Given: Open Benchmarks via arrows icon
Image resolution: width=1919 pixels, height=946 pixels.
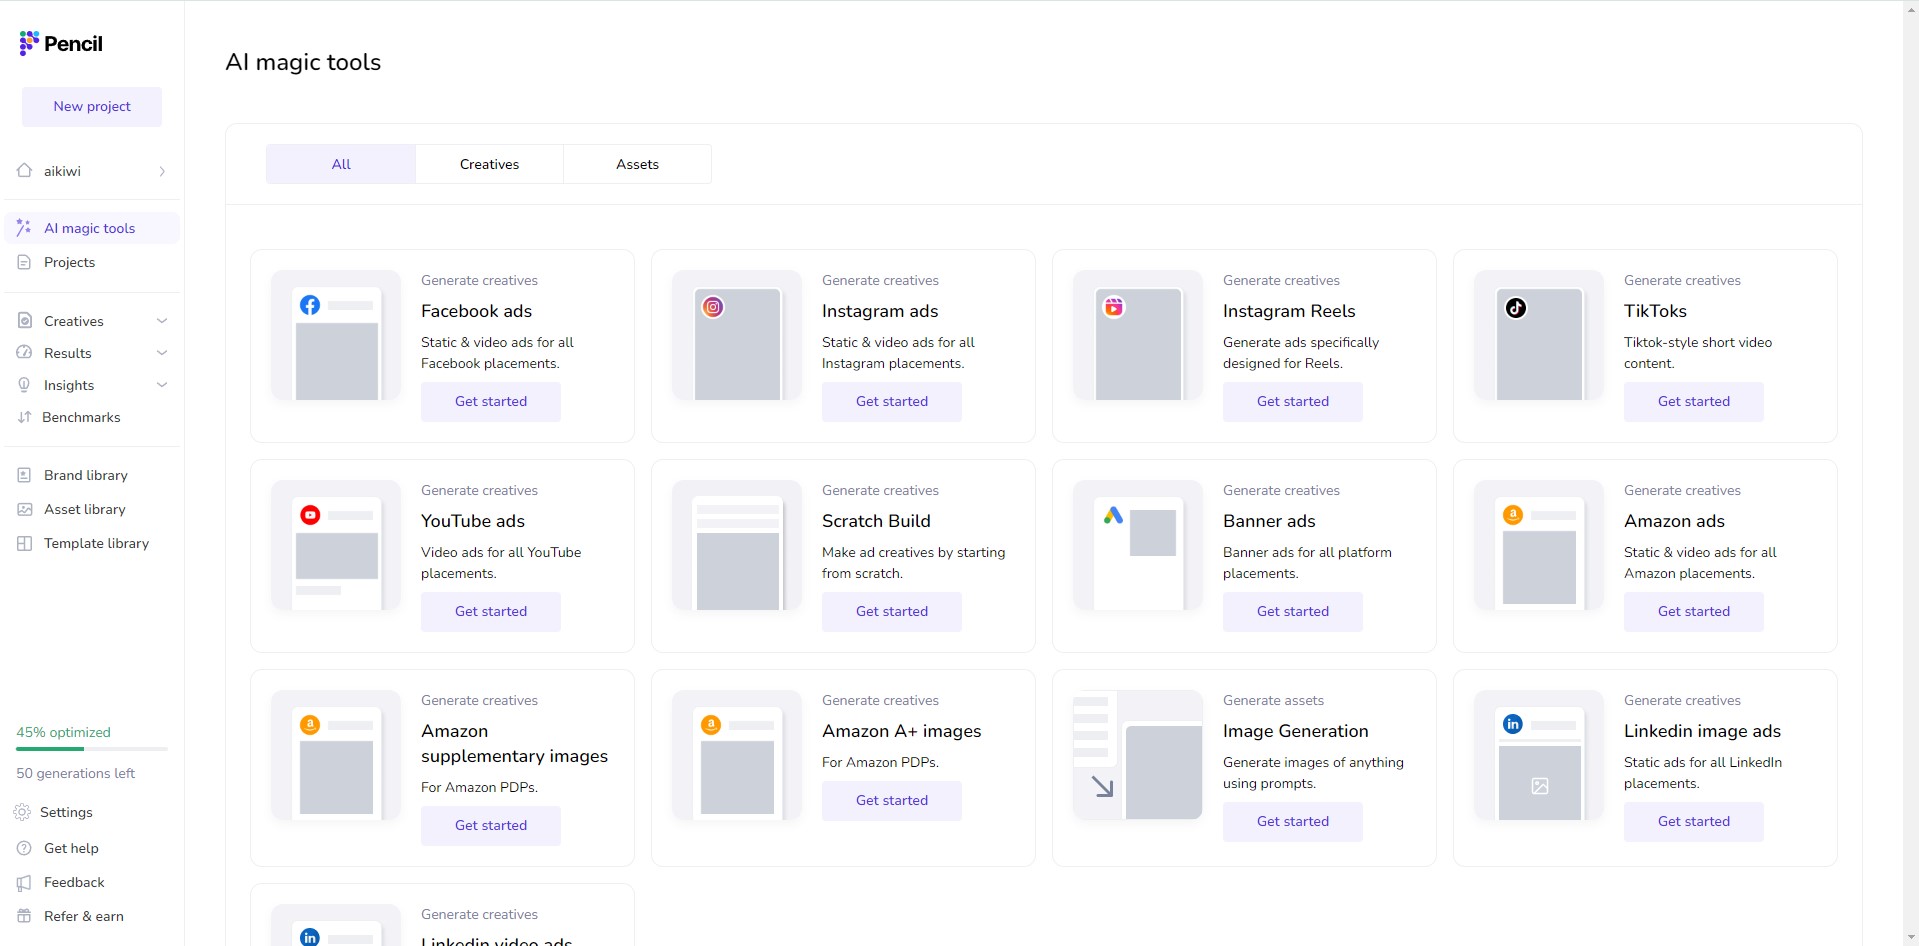Looking at the screenshot, I should [x=24, y=417].
